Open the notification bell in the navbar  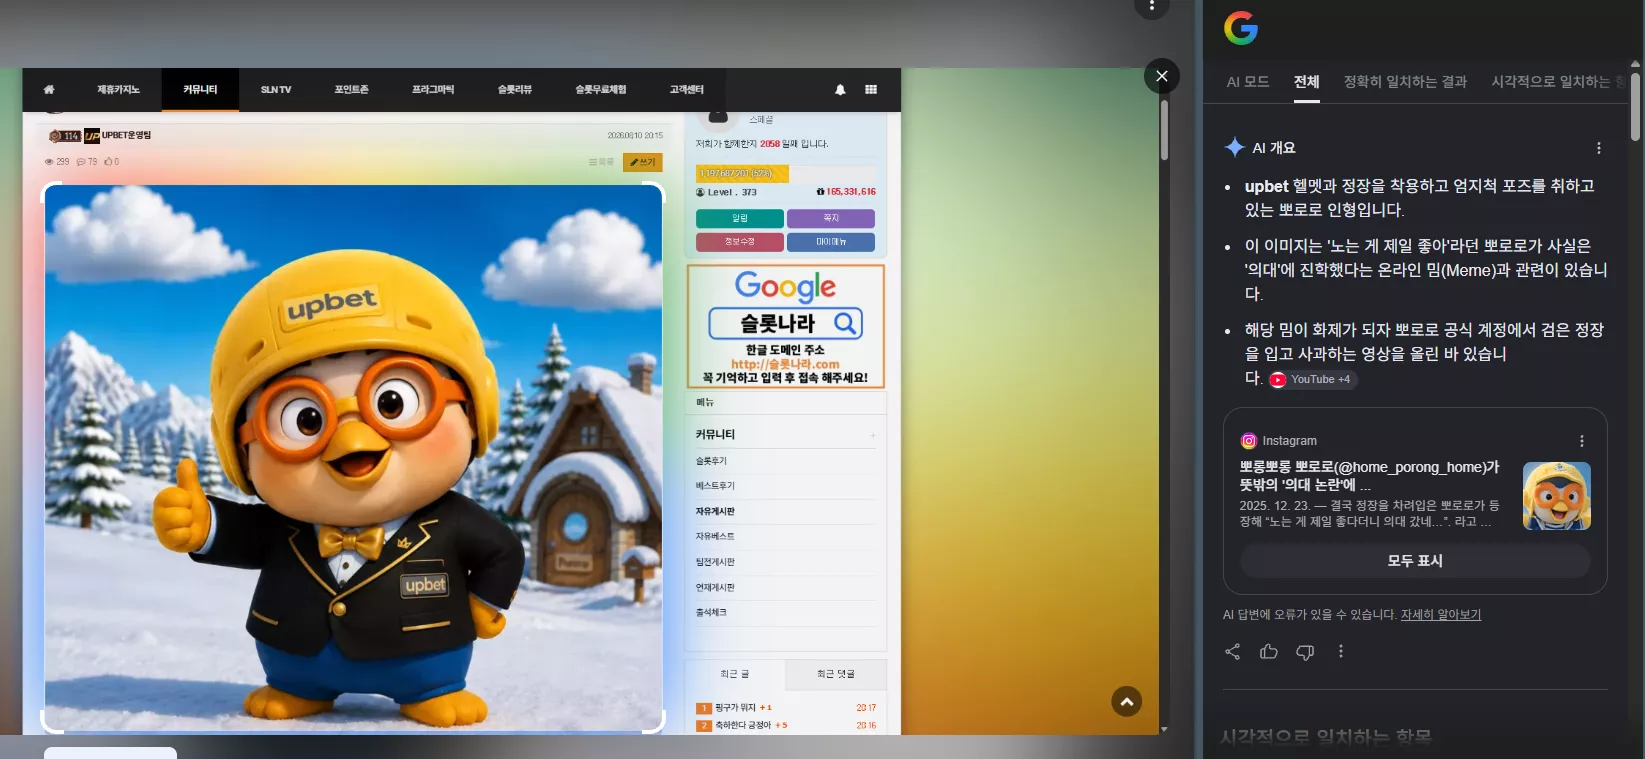840,90
